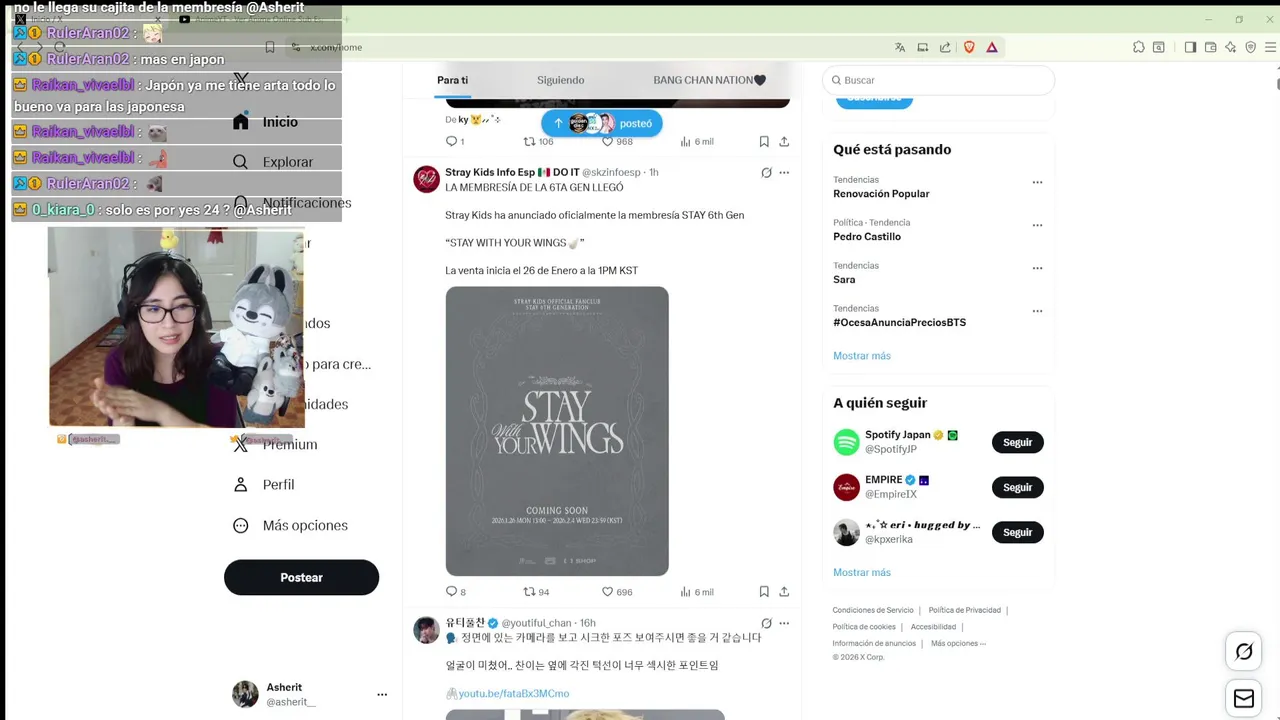Open options for #OcesaAnunciaPreciosBTS trend
The height and width of the screenshot is (720, 1280).
[x=1037, y=311]
